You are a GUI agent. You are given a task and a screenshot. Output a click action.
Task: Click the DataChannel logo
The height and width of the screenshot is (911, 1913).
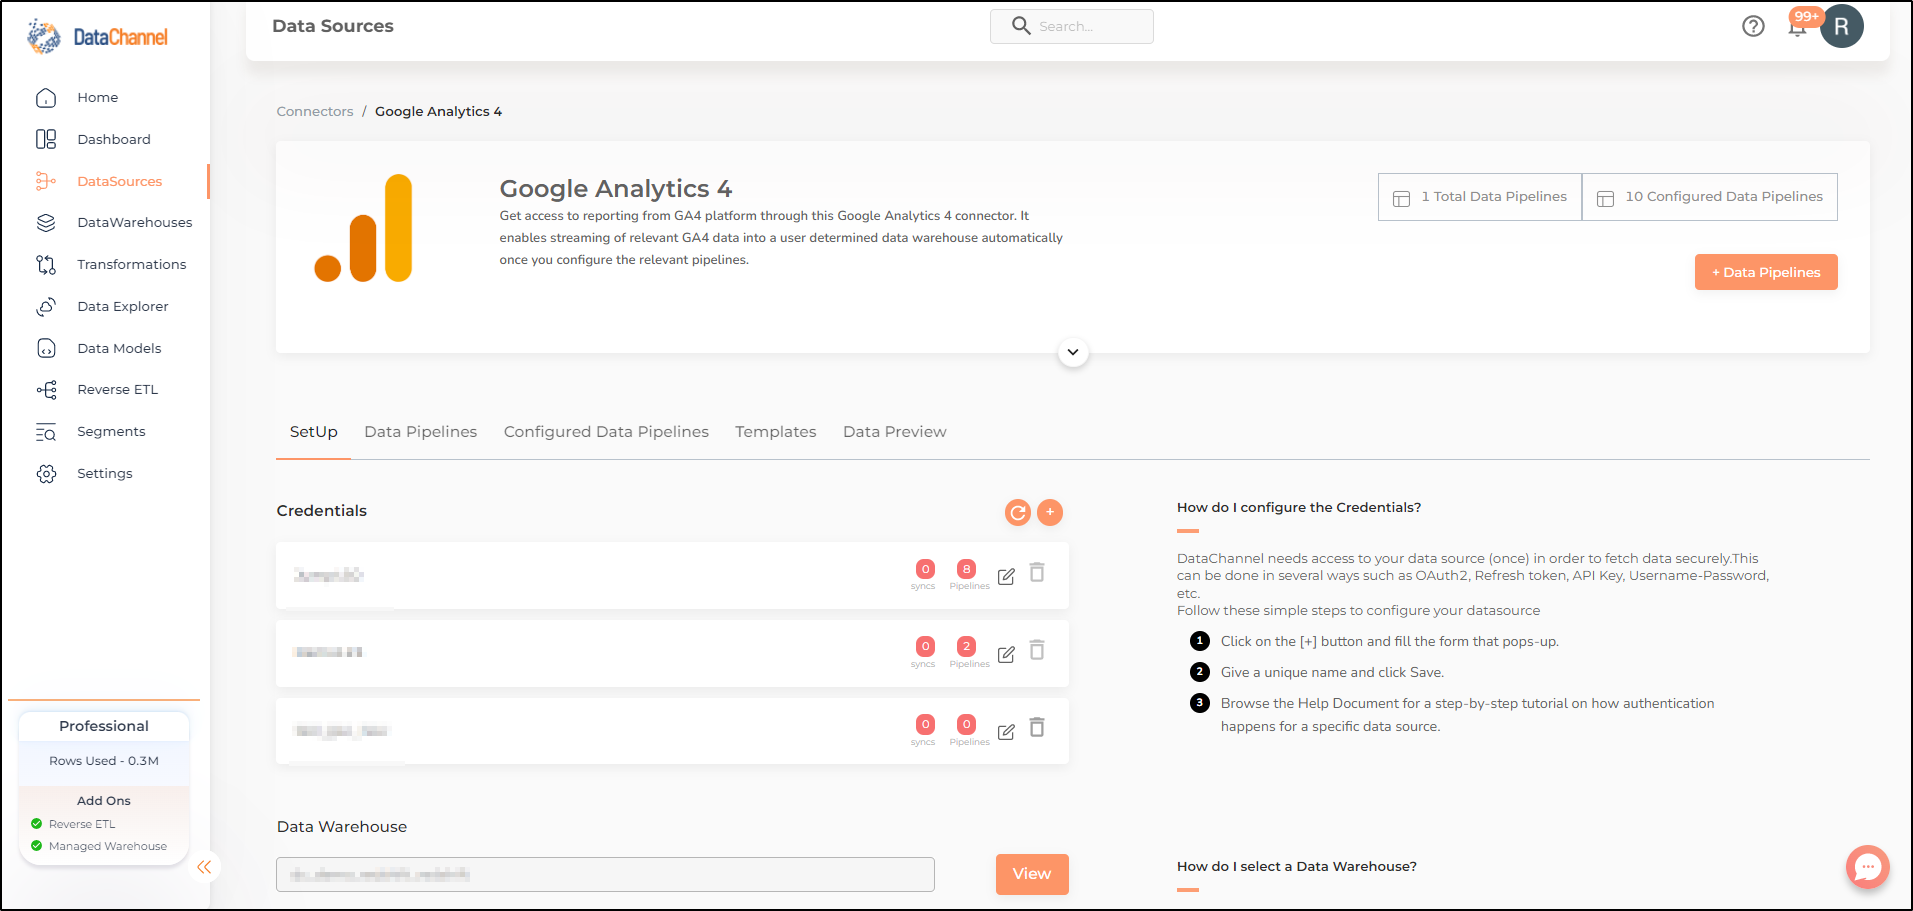coord(97,36)
